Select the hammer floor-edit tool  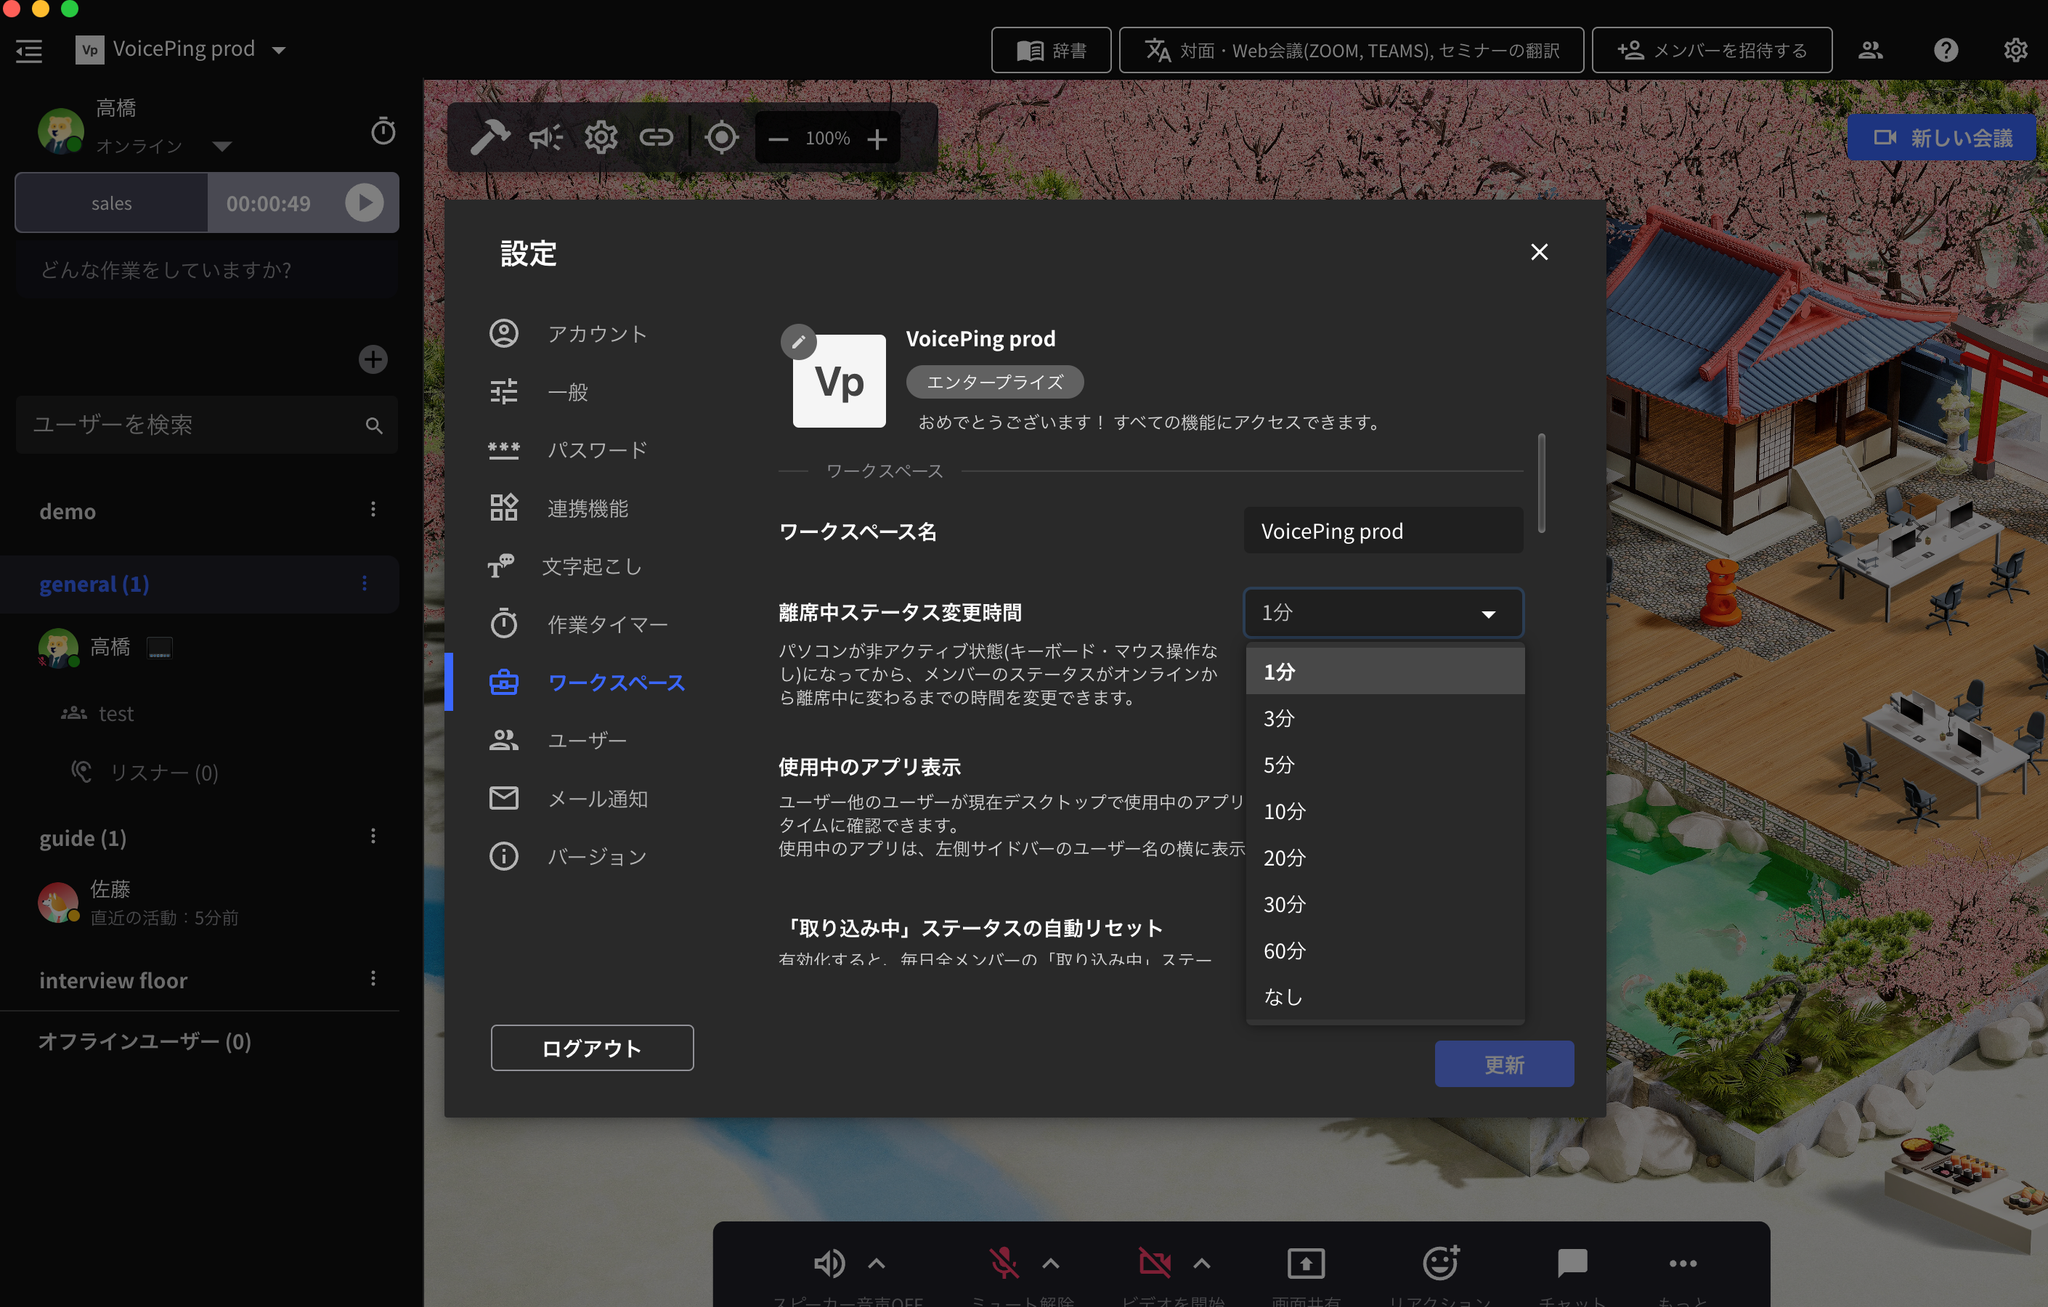(x=489, y=137)
